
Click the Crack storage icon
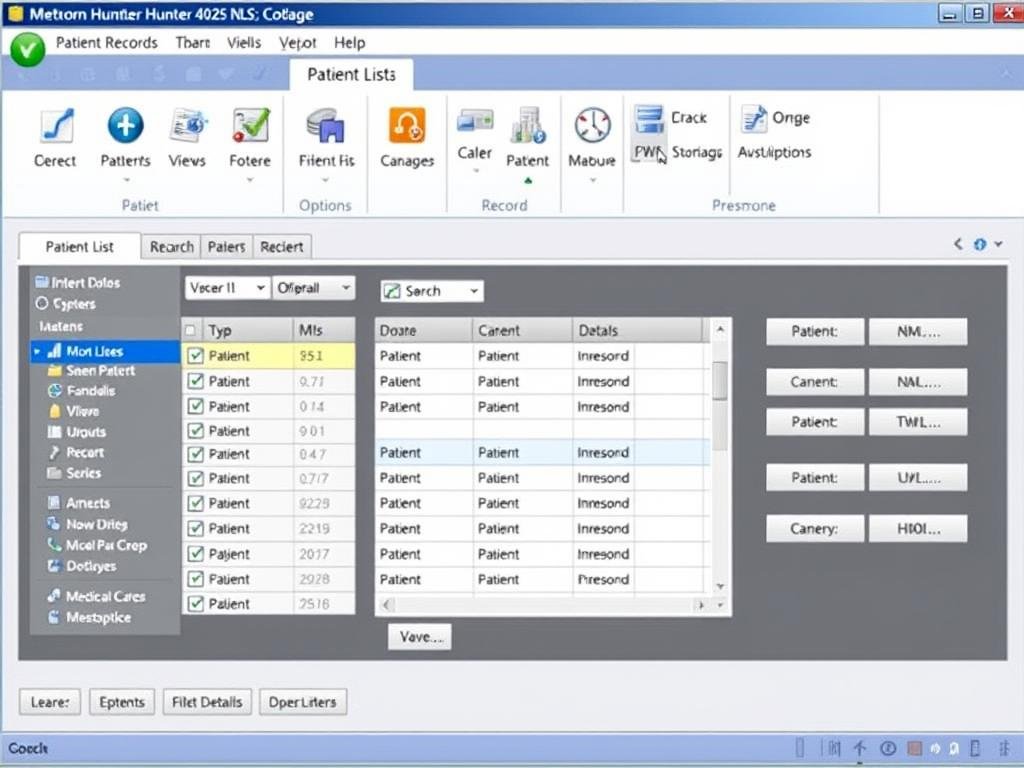(x=649, y=118)
